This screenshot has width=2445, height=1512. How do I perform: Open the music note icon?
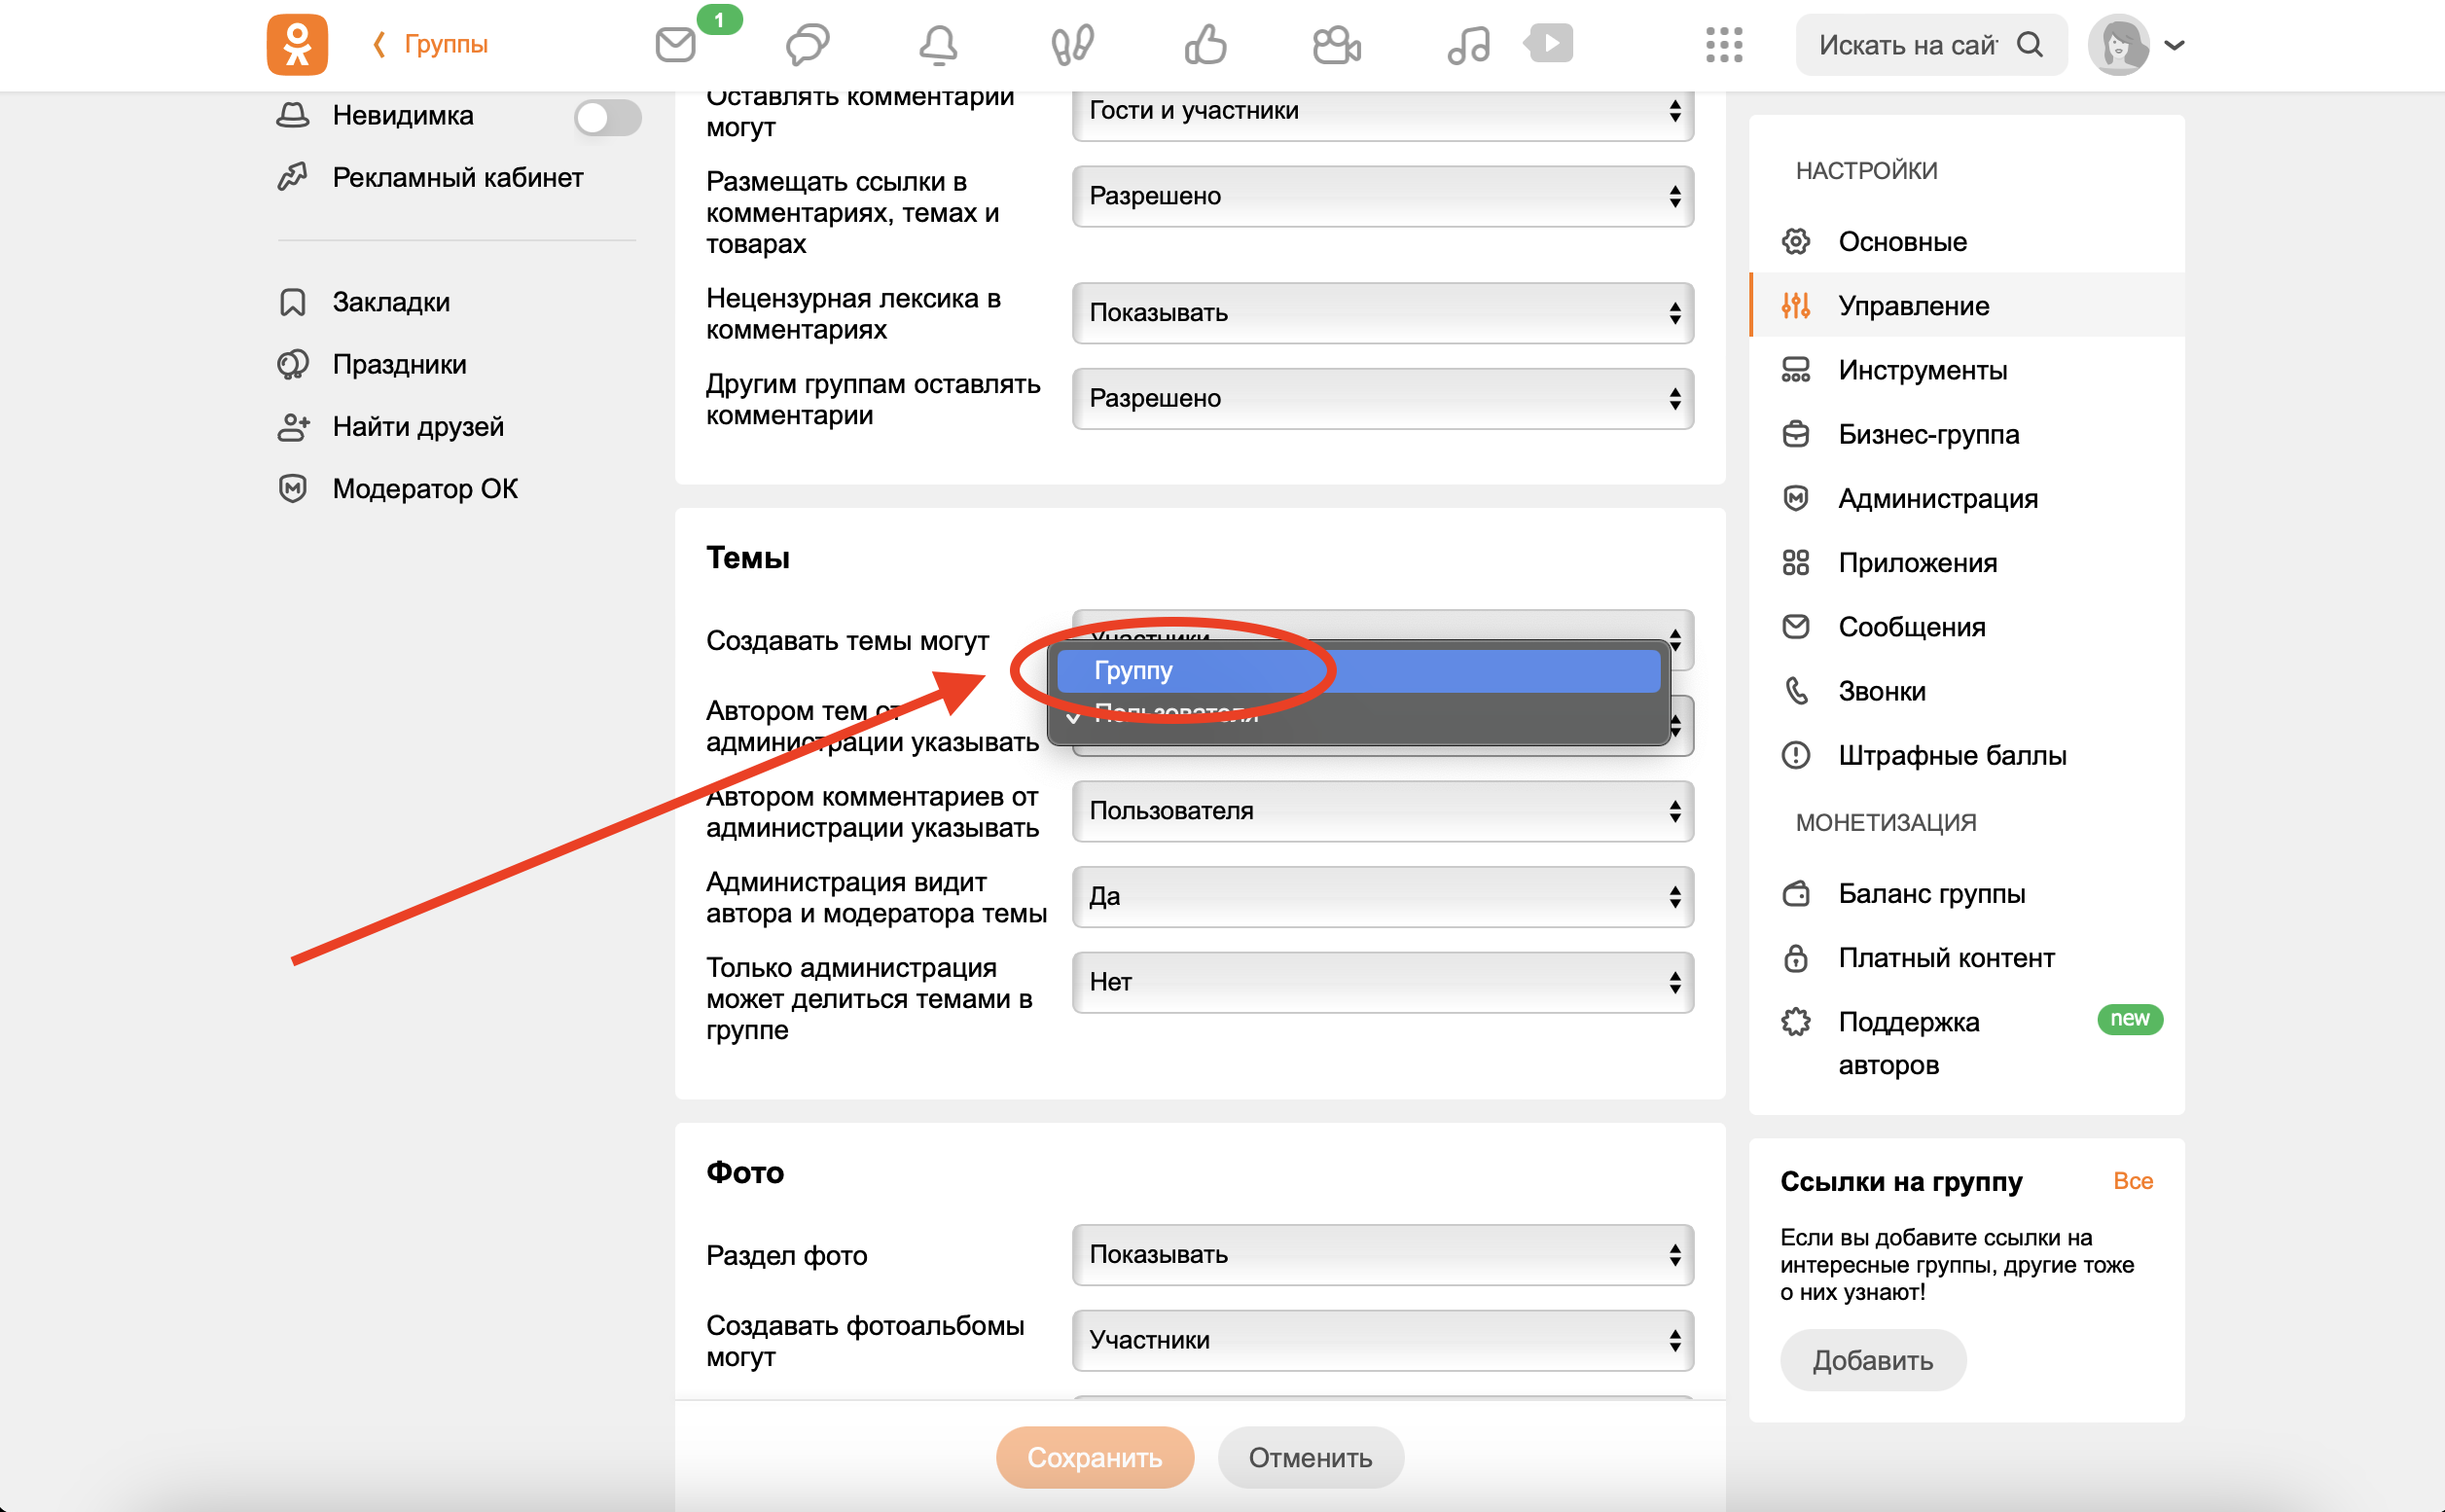1467,45
